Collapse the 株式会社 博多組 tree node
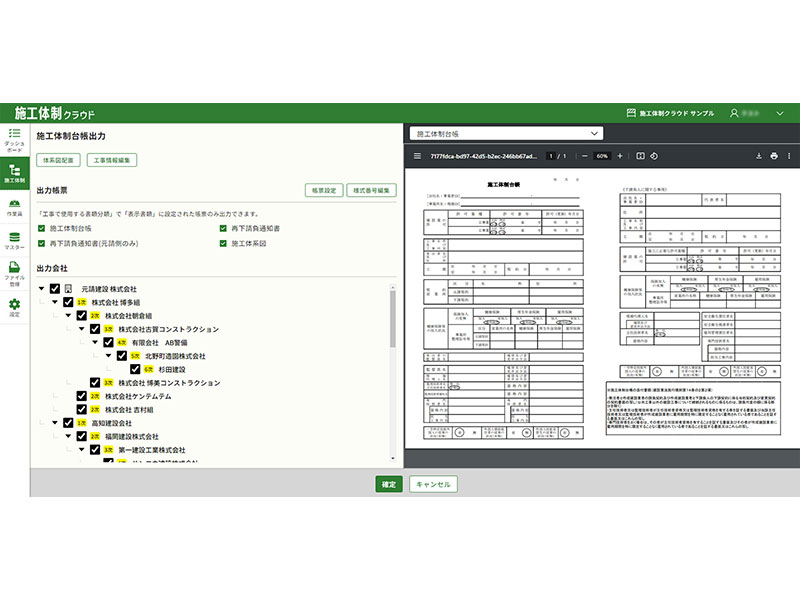This screenshot has height=600, width=800. click(54, 302)
